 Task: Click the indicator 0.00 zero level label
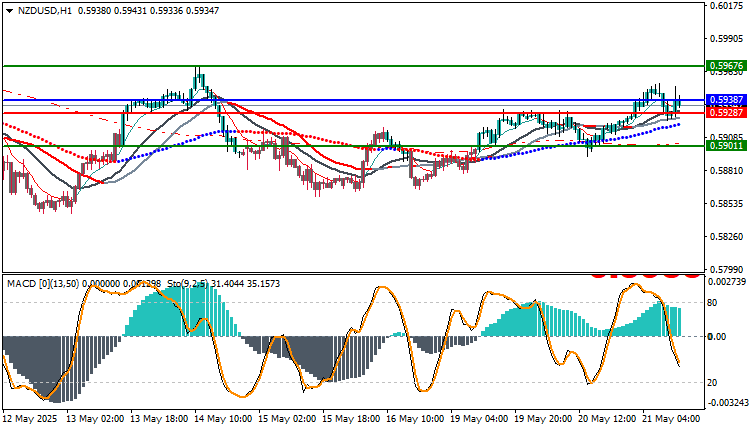(x=717, y=337)
